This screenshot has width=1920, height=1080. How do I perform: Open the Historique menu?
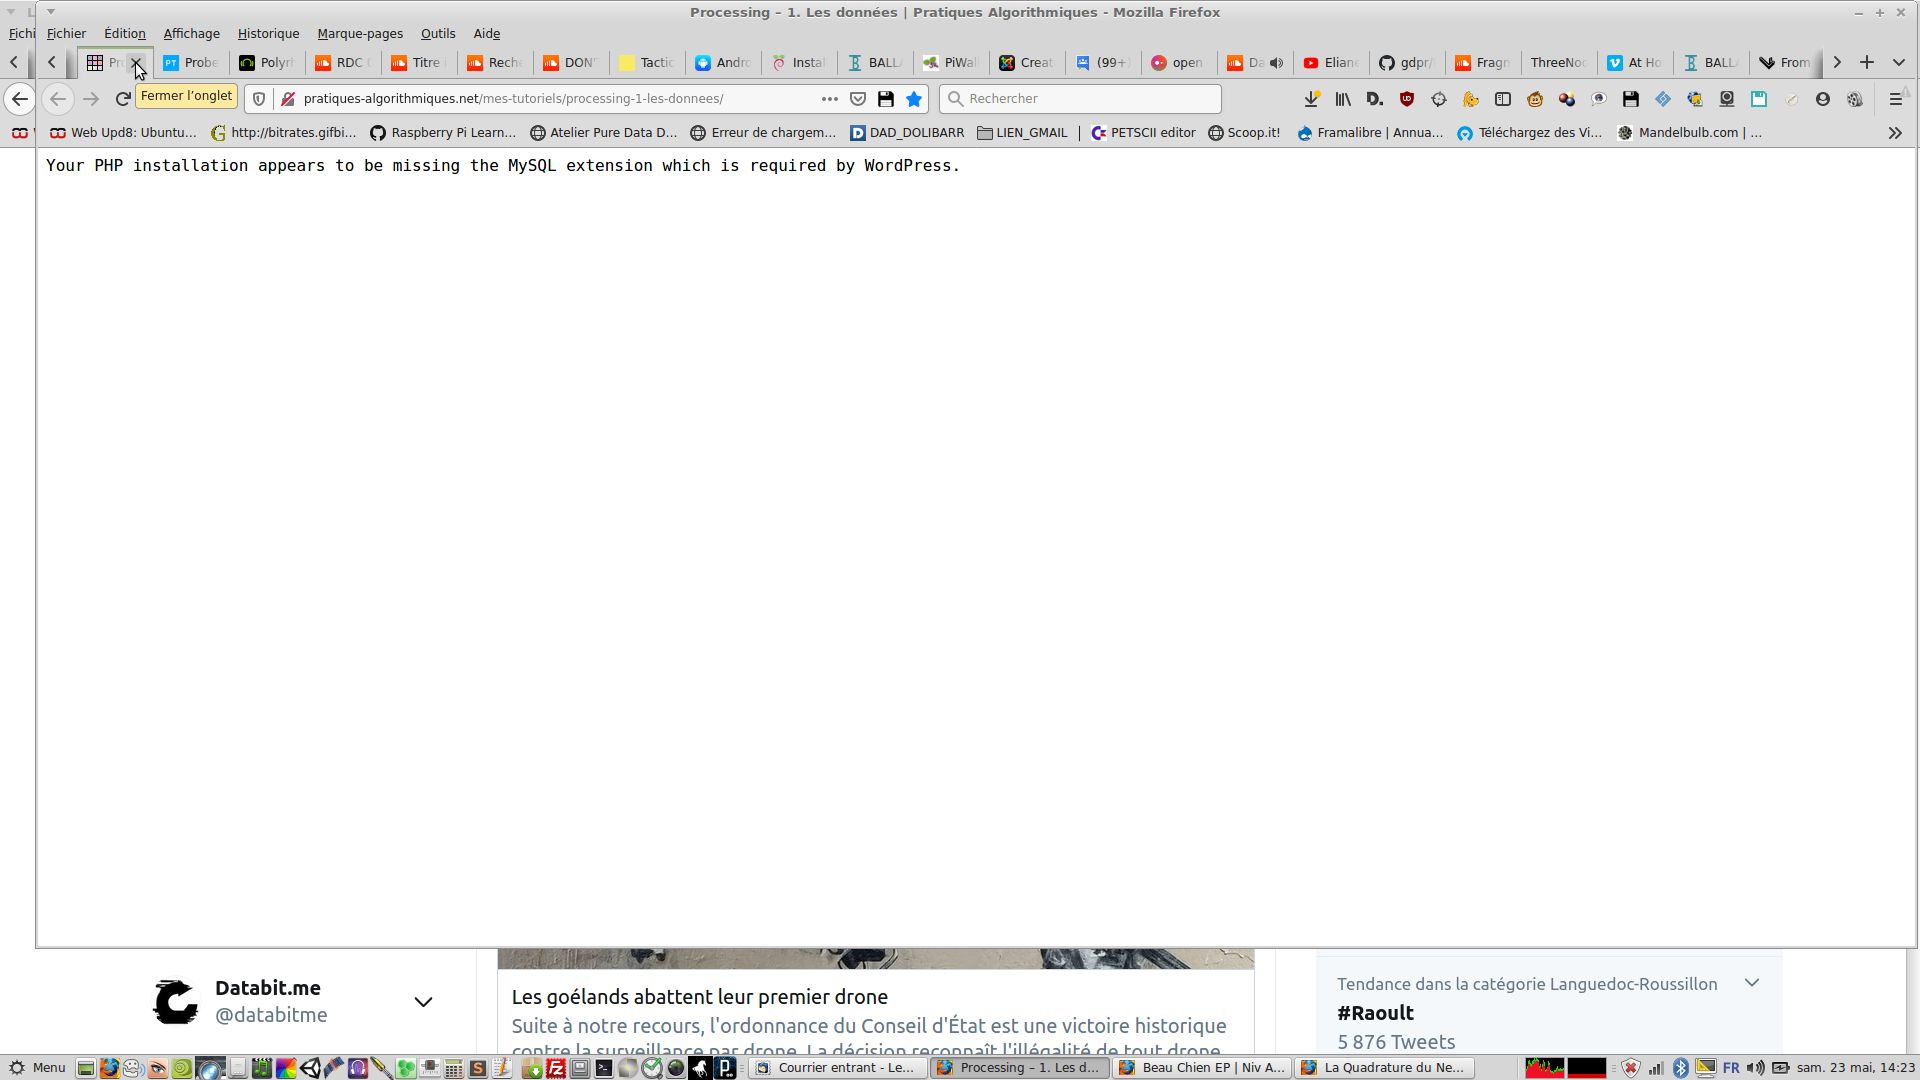268,34
